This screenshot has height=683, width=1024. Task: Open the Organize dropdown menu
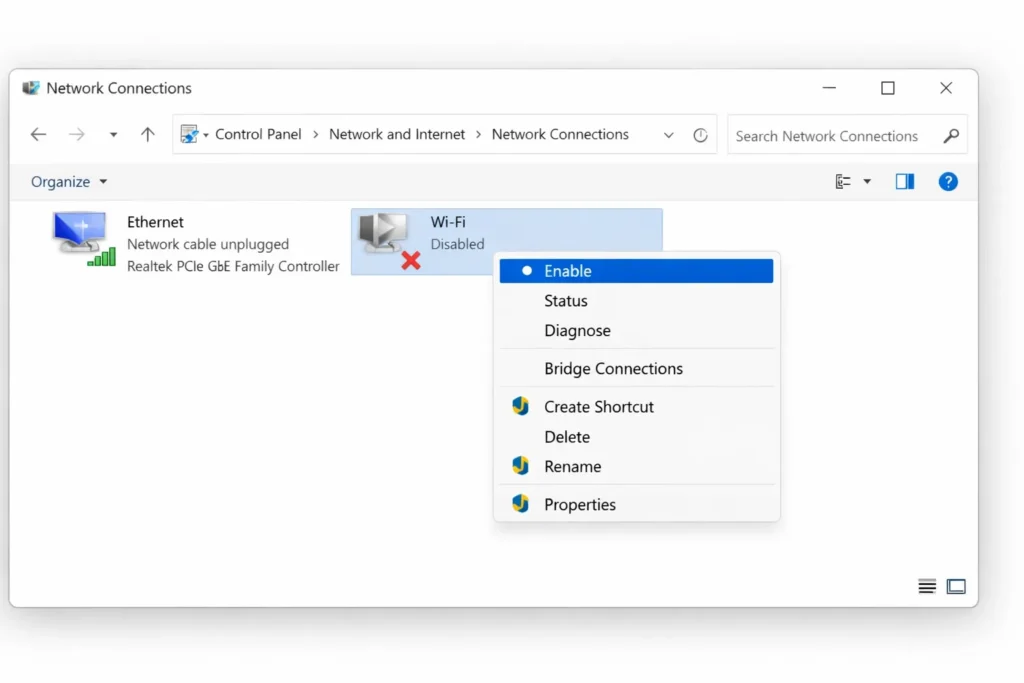coord(69,182)
